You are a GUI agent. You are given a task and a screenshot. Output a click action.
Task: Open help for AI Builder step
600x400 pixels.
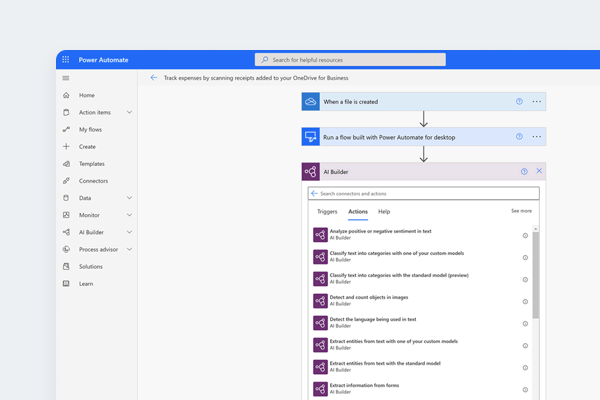(x=524, y=171)
